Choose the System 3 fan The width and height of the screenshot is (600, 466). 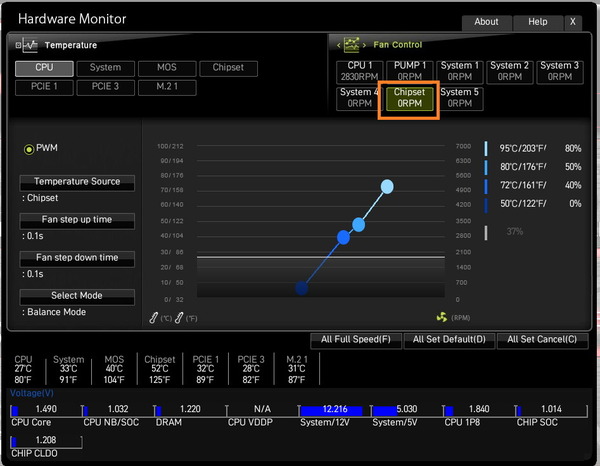pyautogui.click(x=560, y=72)
